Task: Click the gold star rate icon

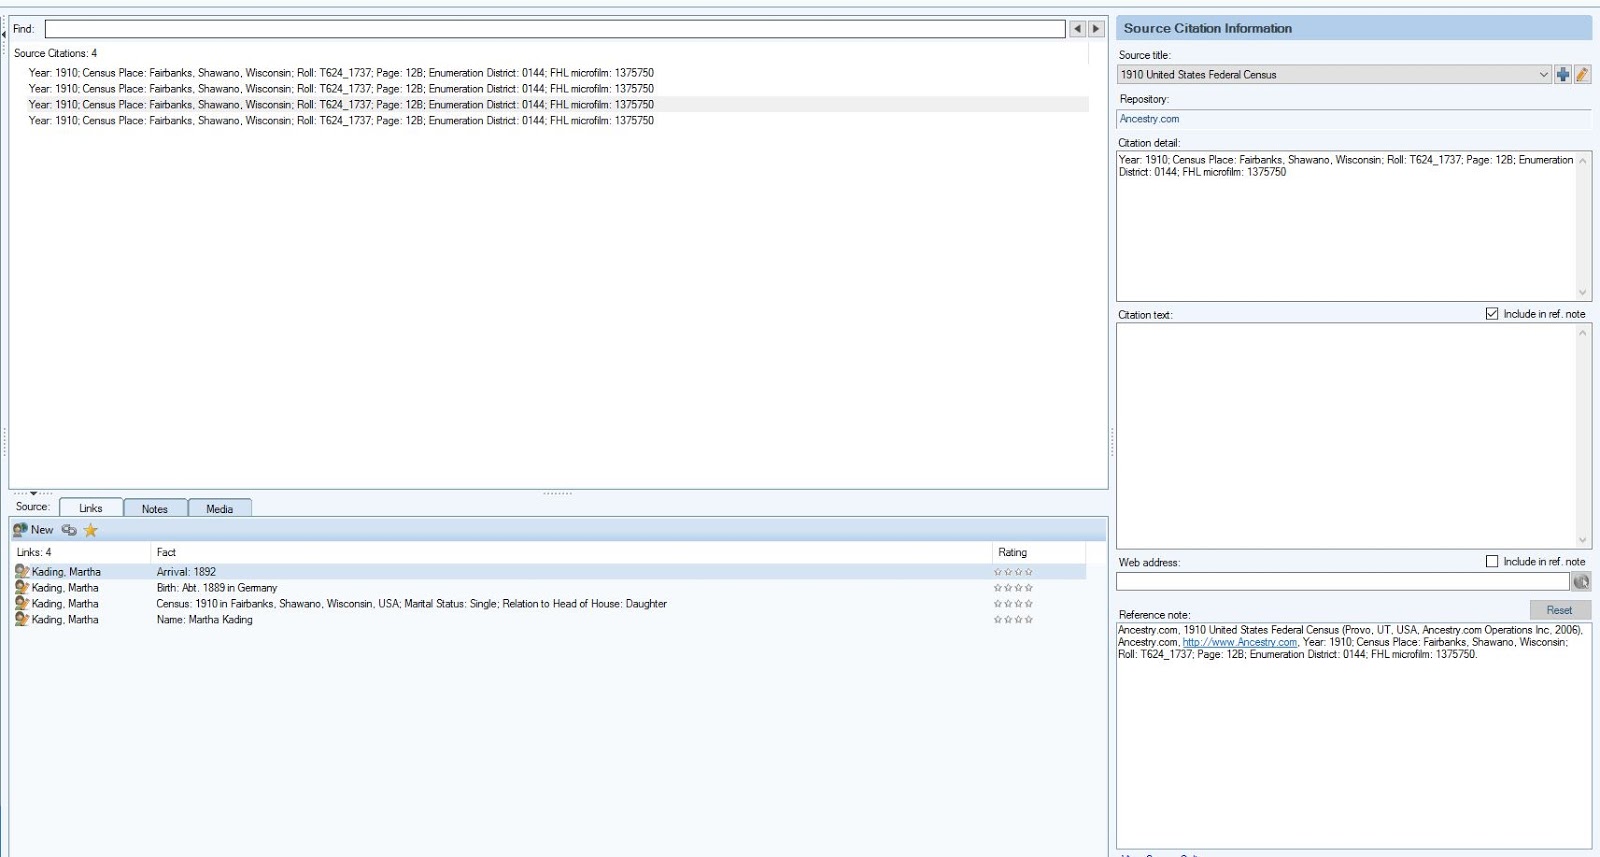Action: point(91,530)
